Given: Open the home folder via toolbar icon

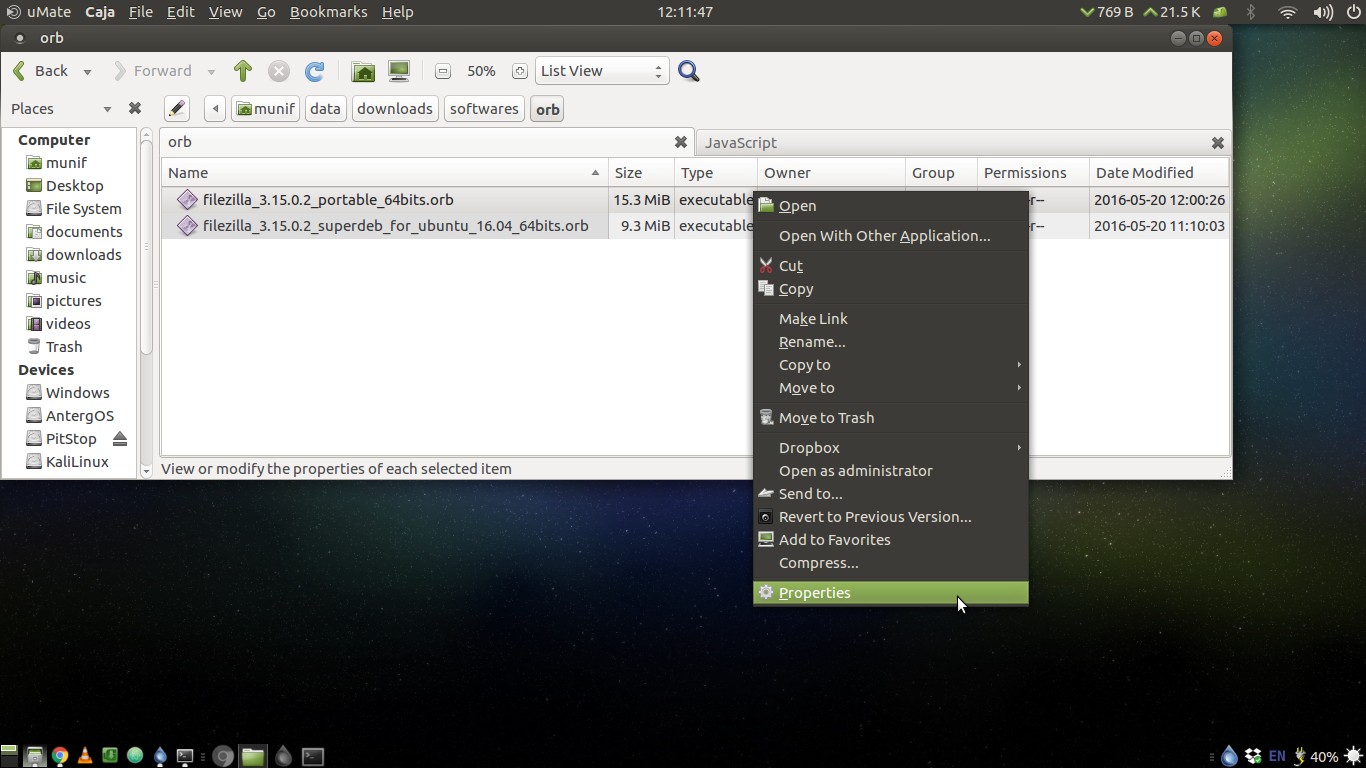Looking at the screenshot, I should pos(363,71).
